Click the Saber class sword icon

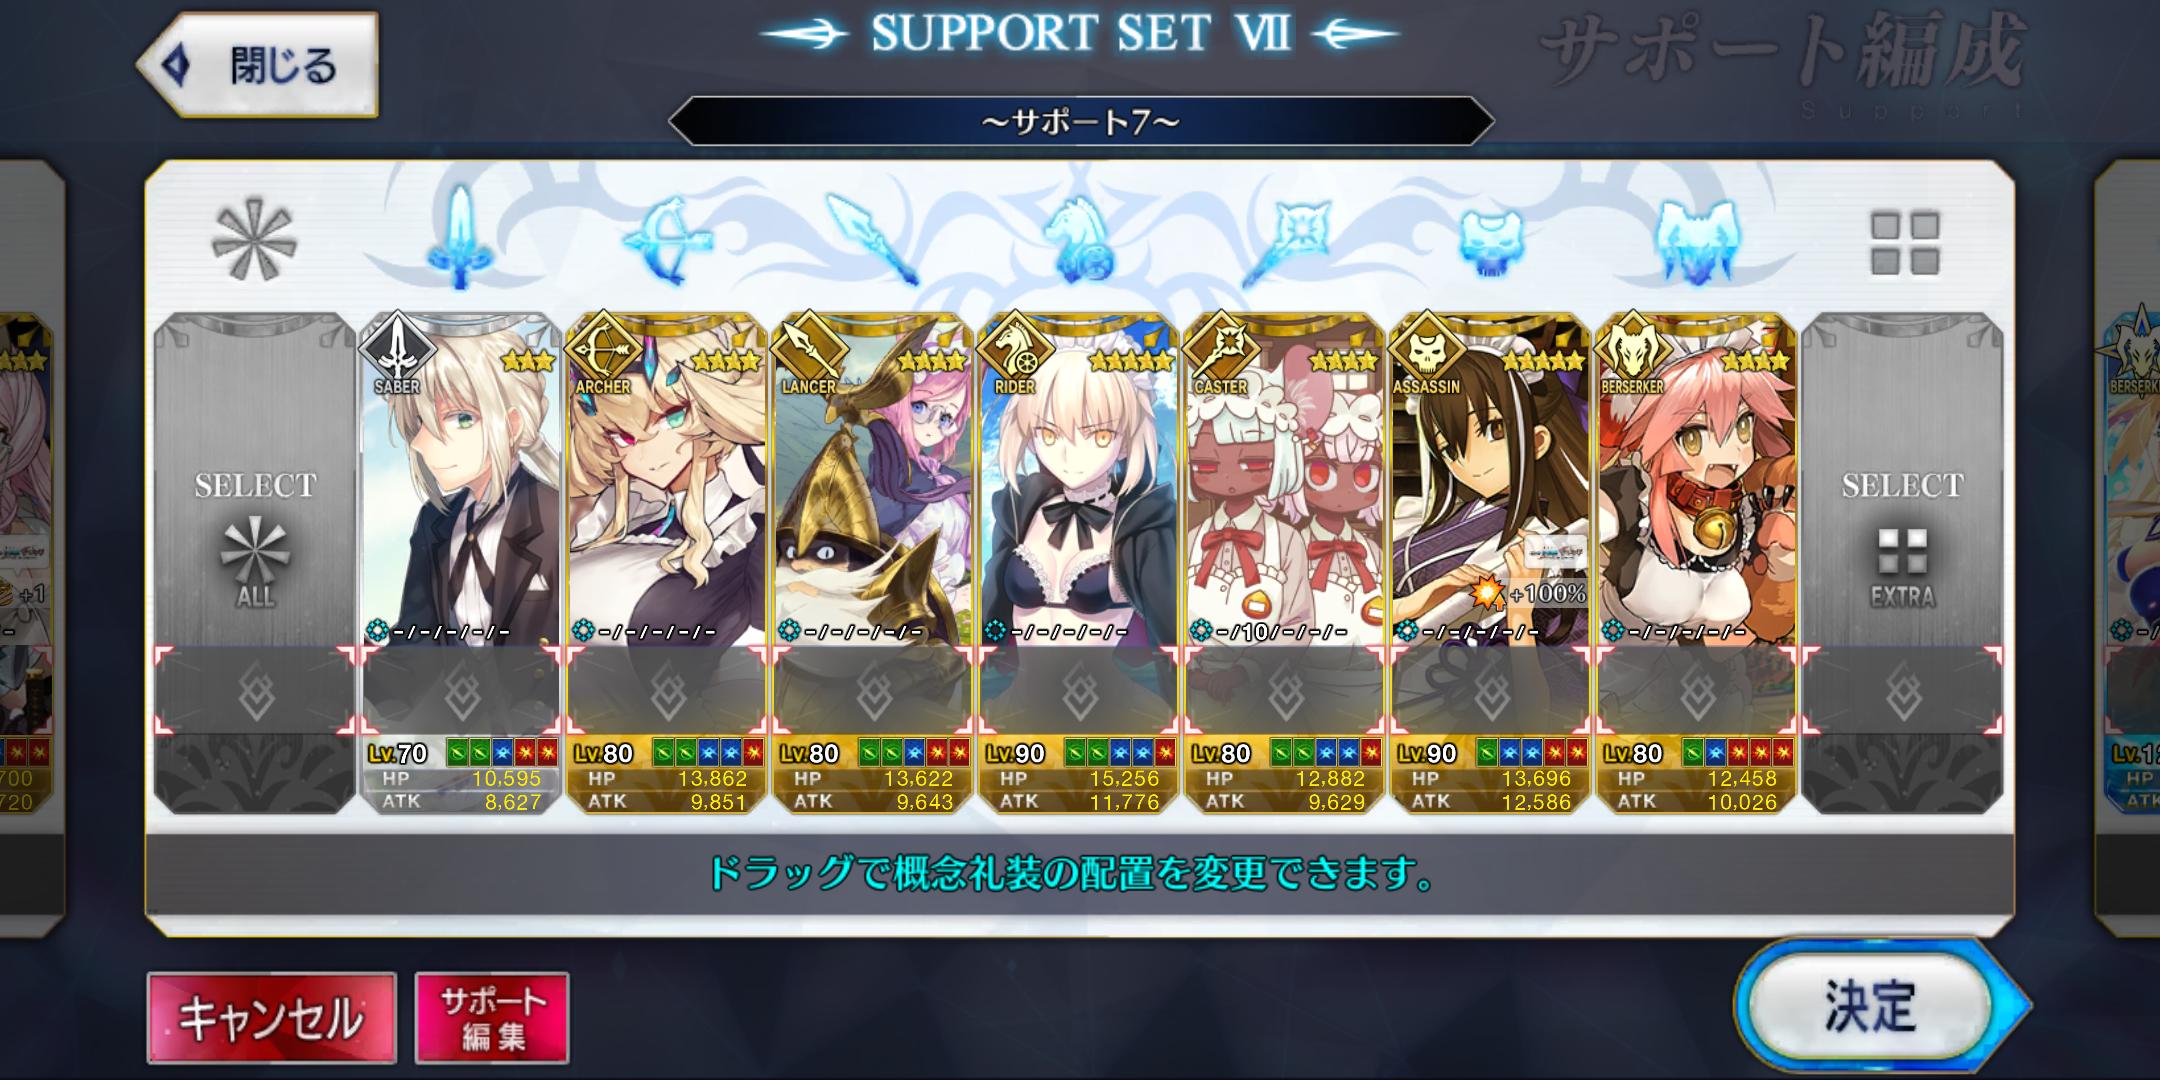460,238
